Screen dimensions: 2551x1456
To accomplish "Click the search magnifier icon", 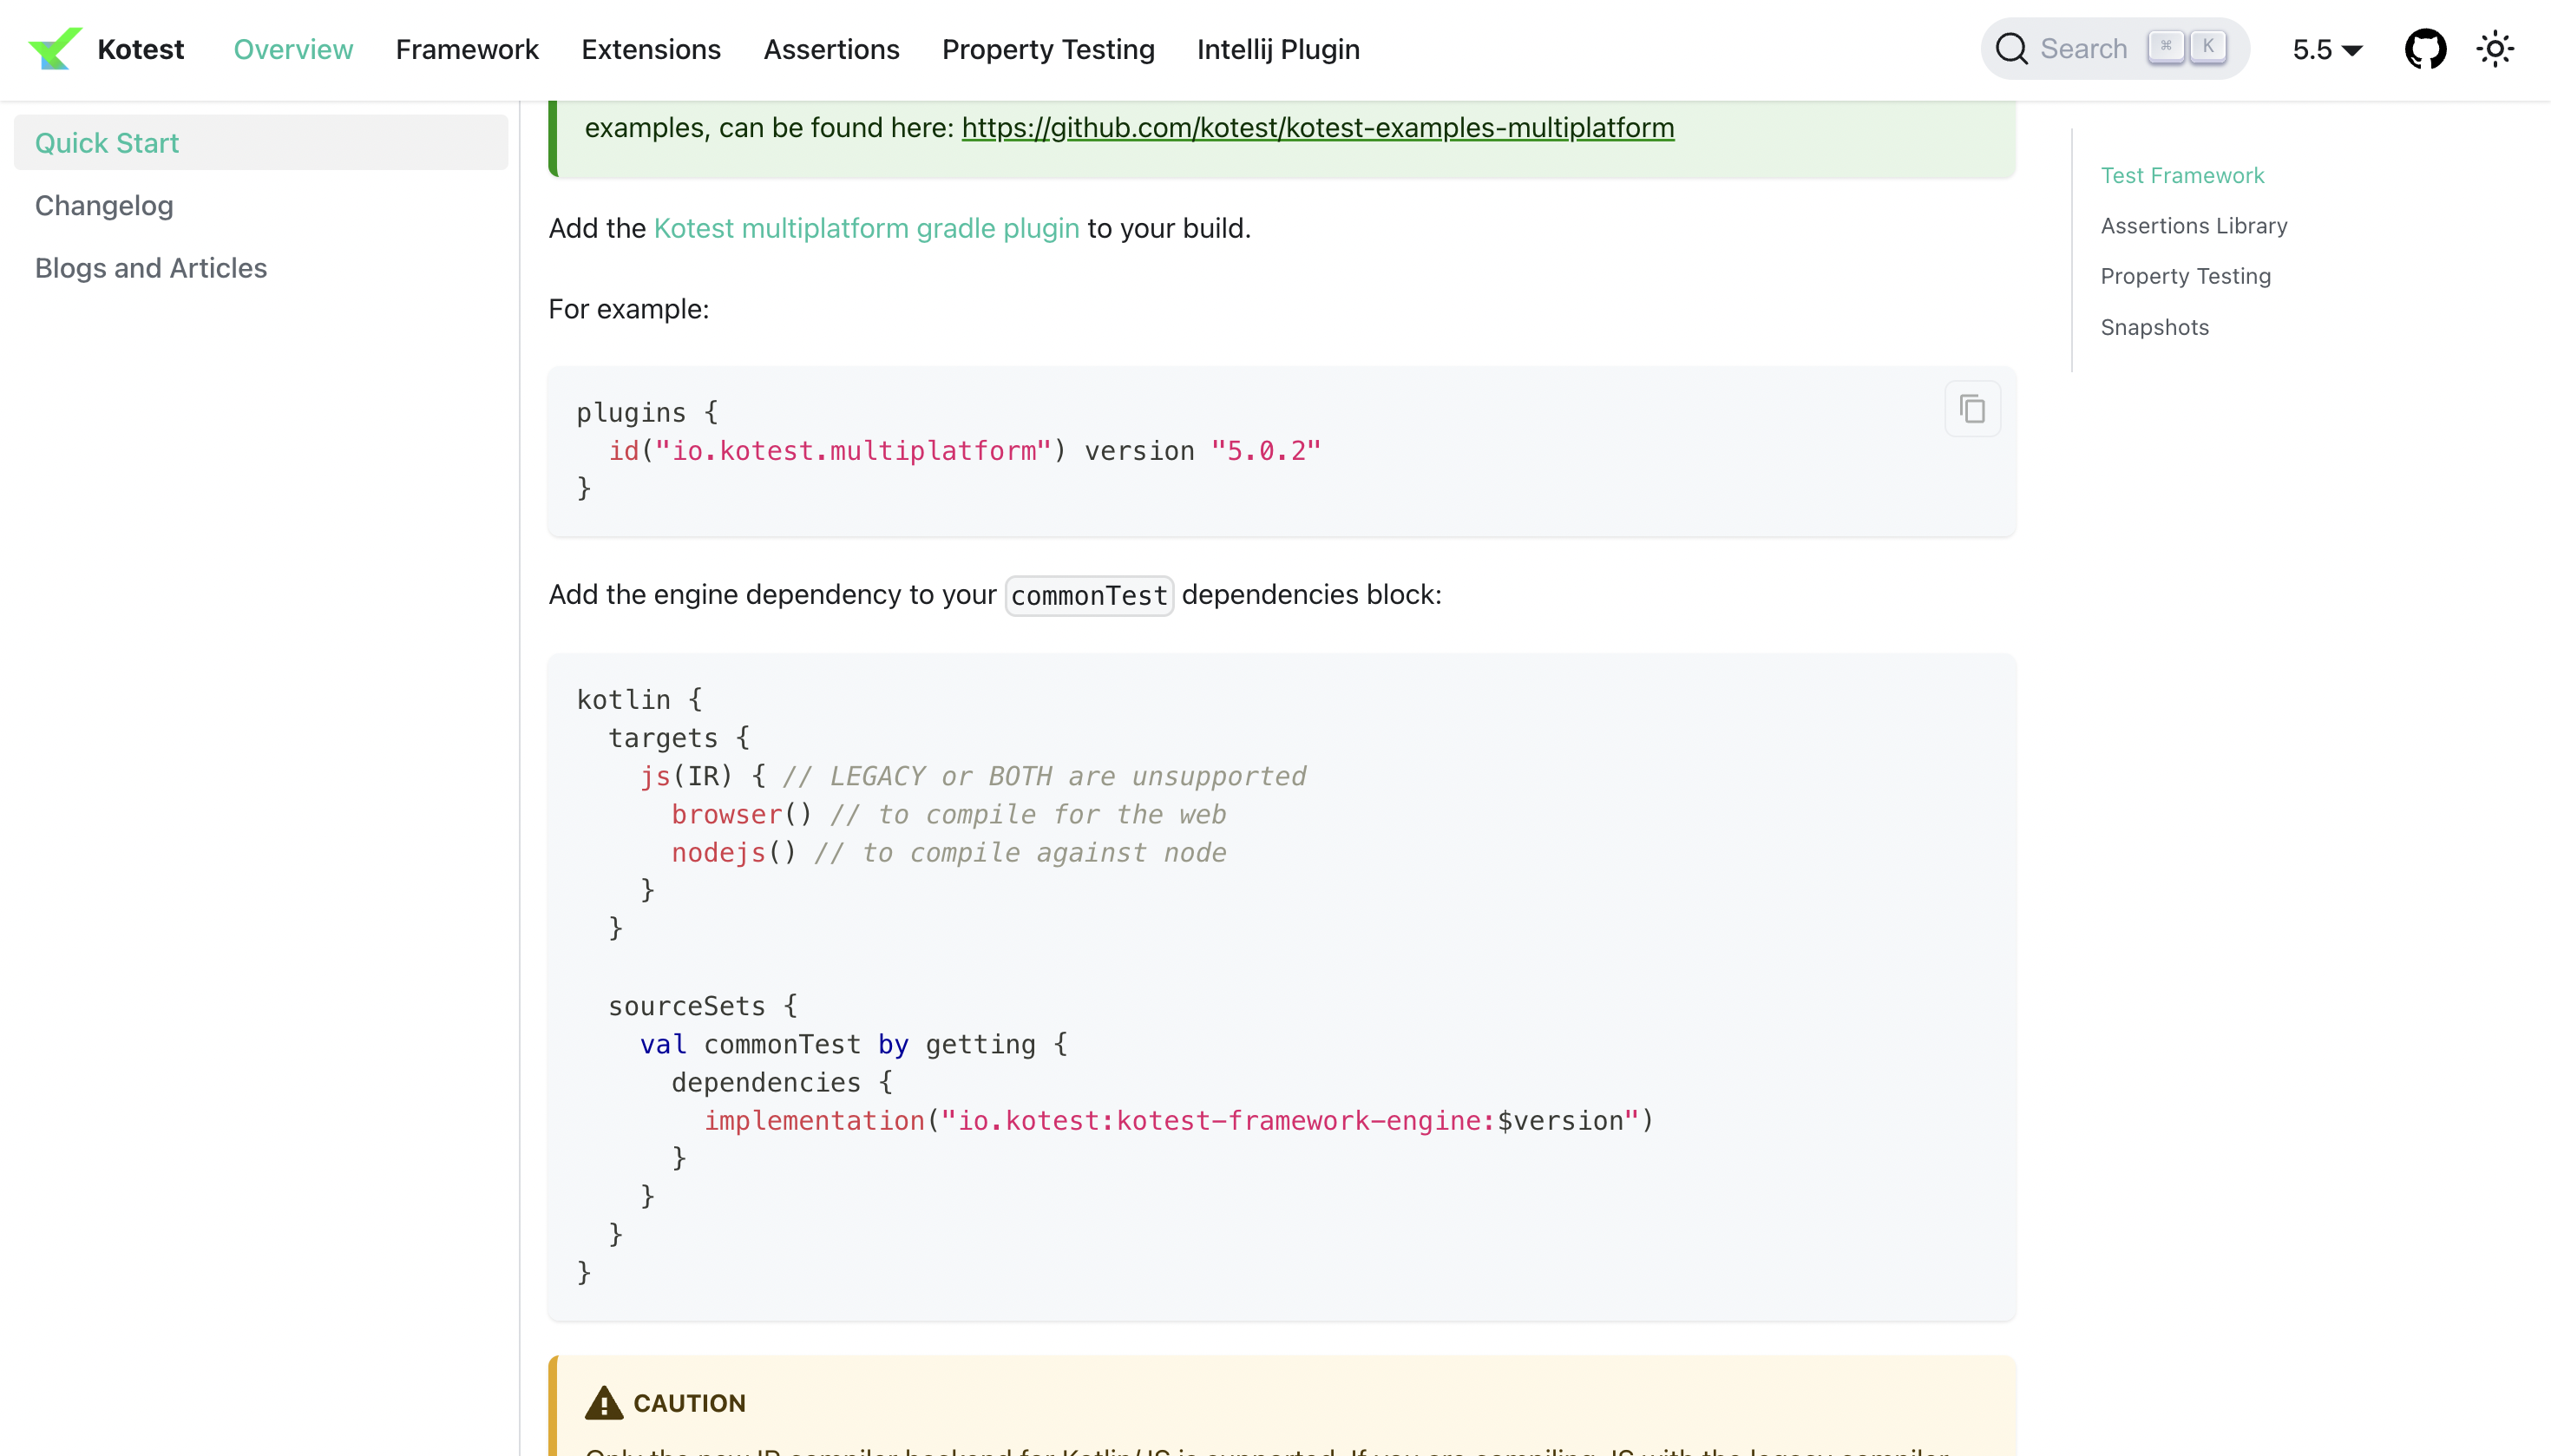I will (x=2012, y=48).
